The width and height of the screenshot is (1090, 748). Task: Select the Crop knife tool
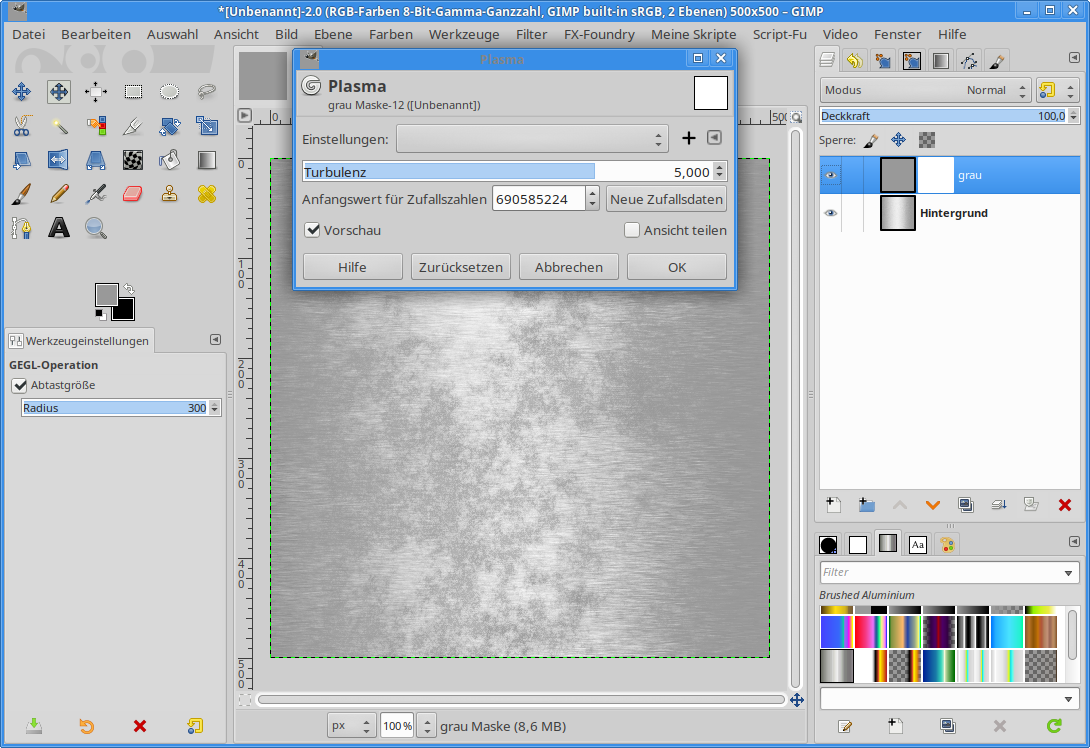click(133, 126)
